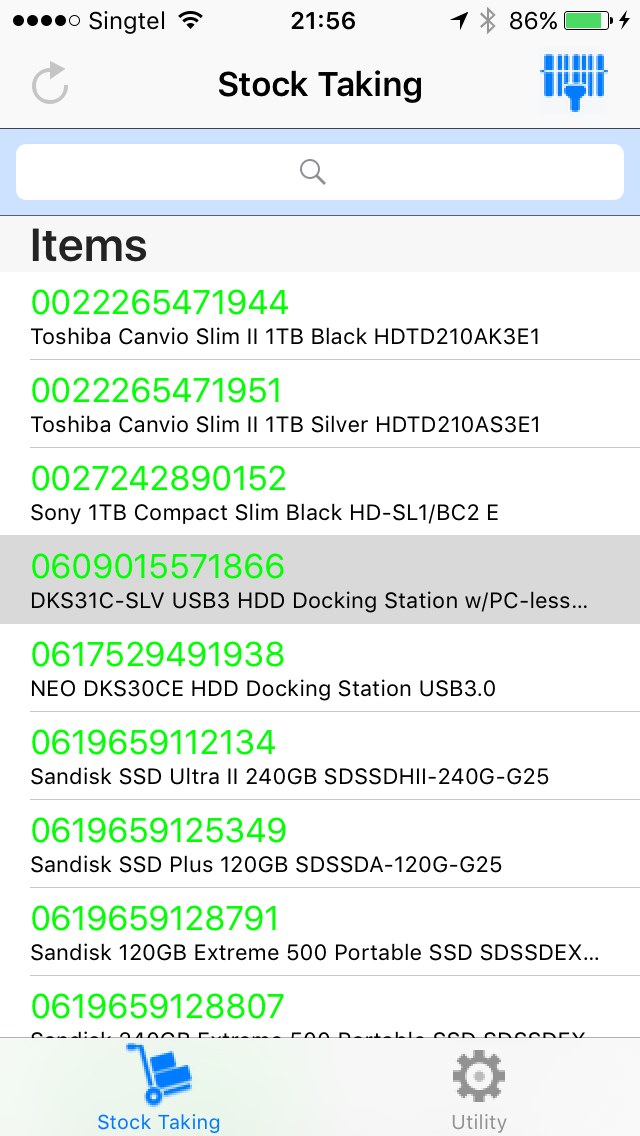Tap the magnifier icon in search bar
This screenshot has width=640, height=1136.
pyautogui.click(x=313, y=172)
